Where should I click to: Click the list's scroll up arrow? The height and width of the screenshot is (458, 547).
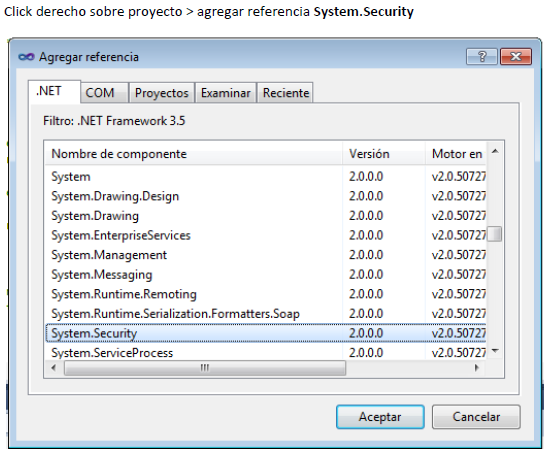495,151
